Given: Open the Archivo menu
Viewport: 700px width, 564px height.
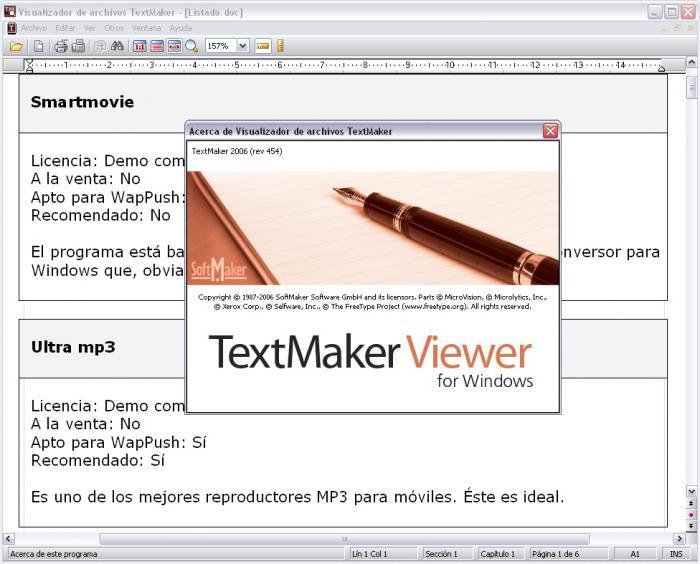Looking at the screenshot, I should click(x=33, y=28).
